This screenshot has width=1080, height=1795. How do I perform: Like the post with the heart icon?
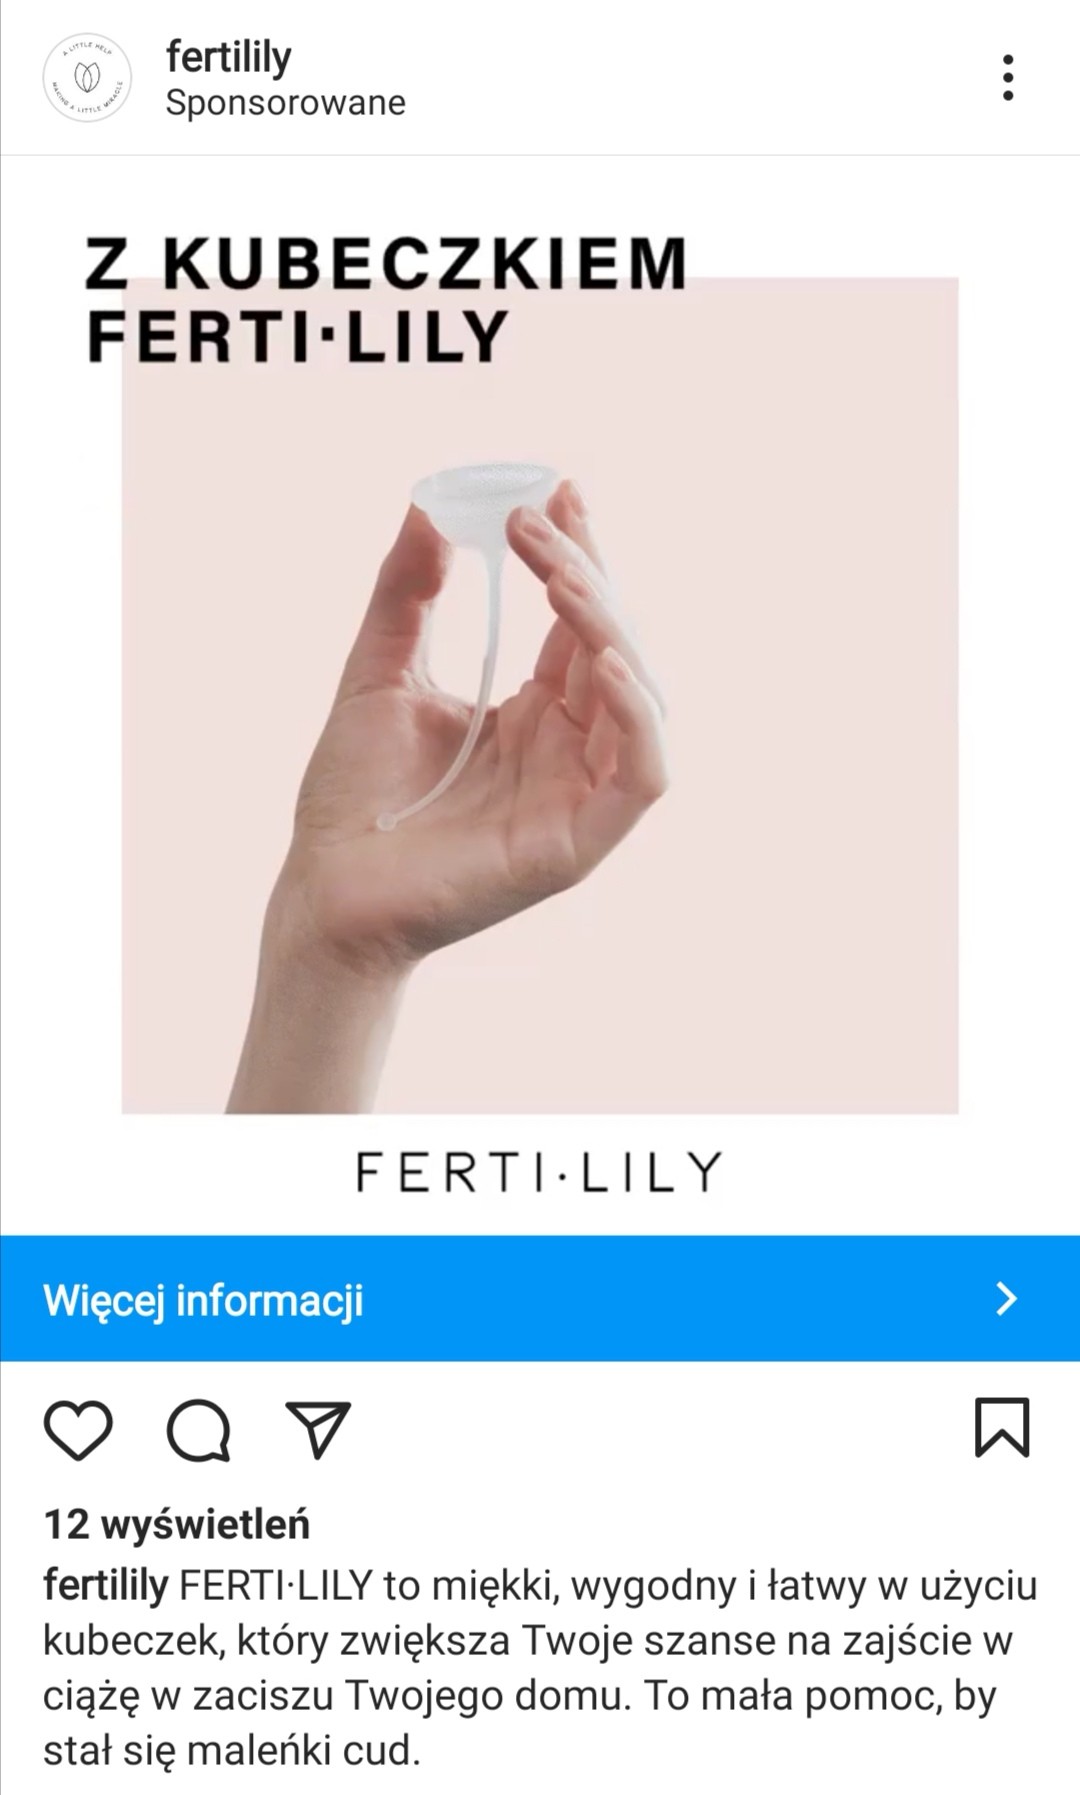[78, 1429]
